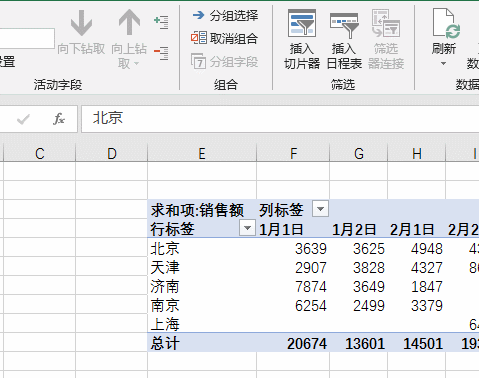Image resolution: width=479 pixels, height=378 pixels.
Task: Select column H header
Action: tap(417, 154)
